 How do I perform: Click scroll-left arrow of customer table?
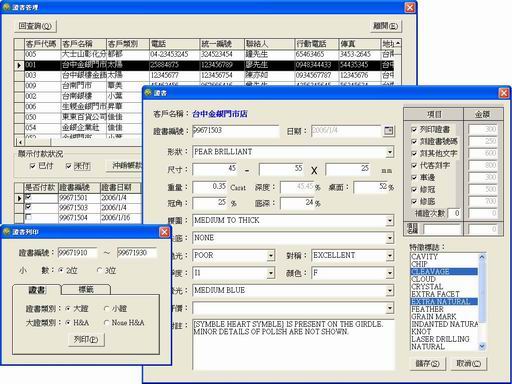click(x=20, y=142)
